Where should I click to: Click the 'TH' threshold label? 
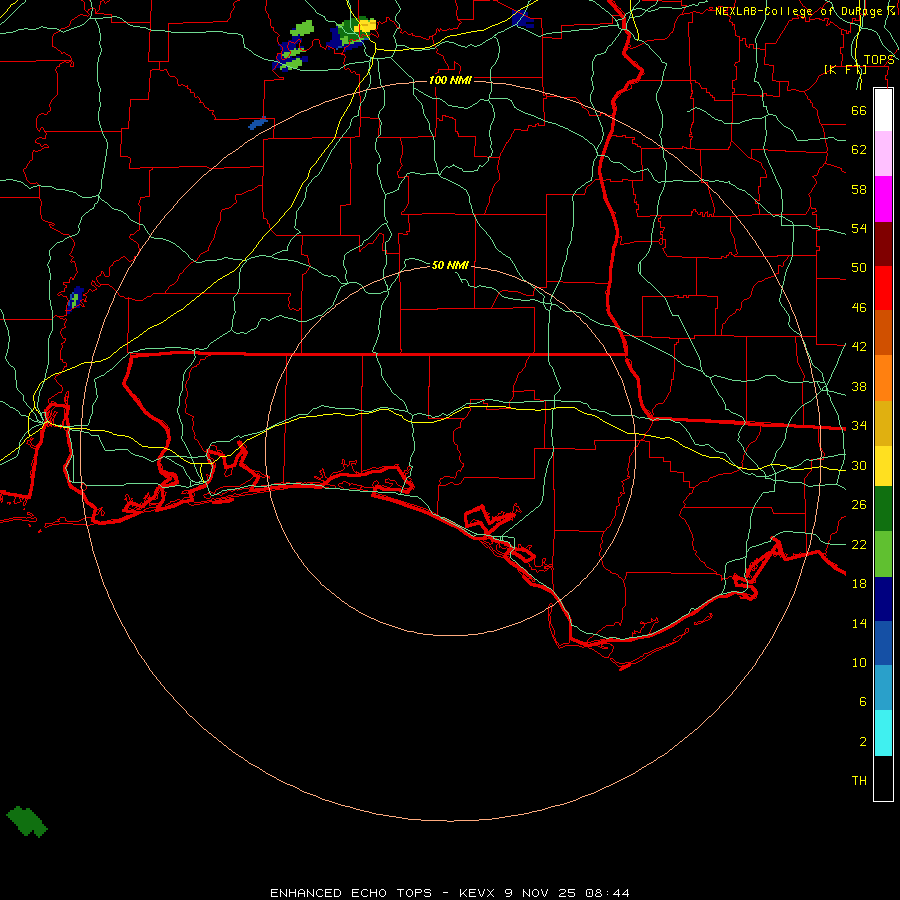tap(859, 780)
